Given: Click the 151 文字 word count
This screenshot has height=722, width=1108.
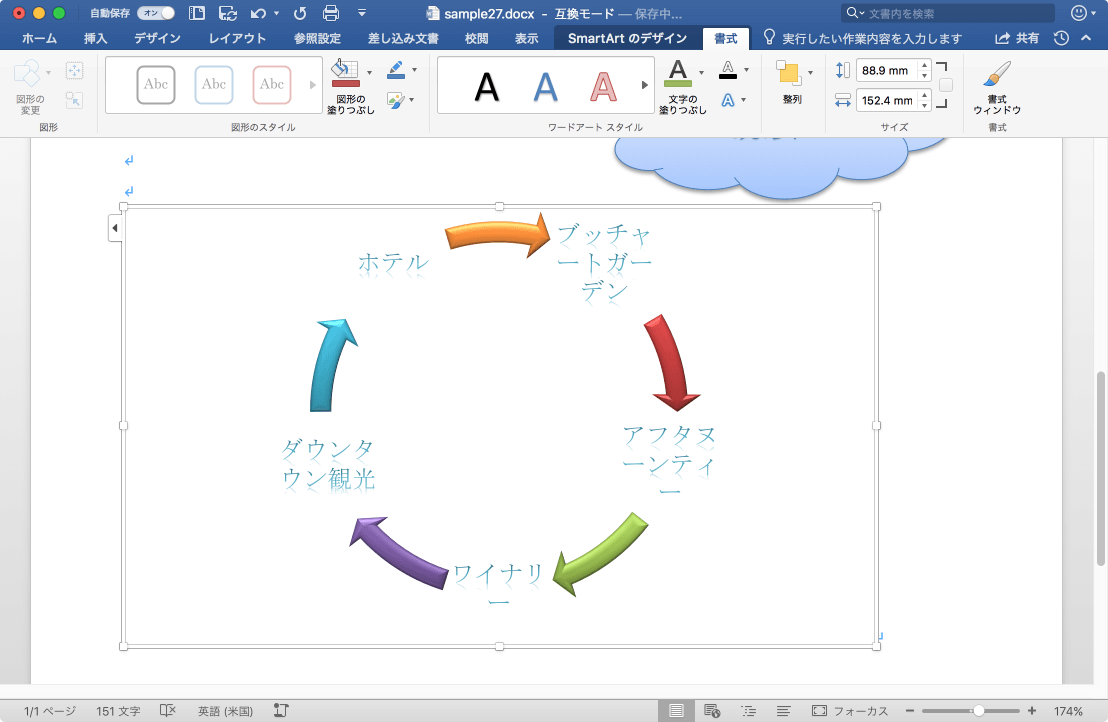Looking at the screenshot, I should (x=118, y=711).
